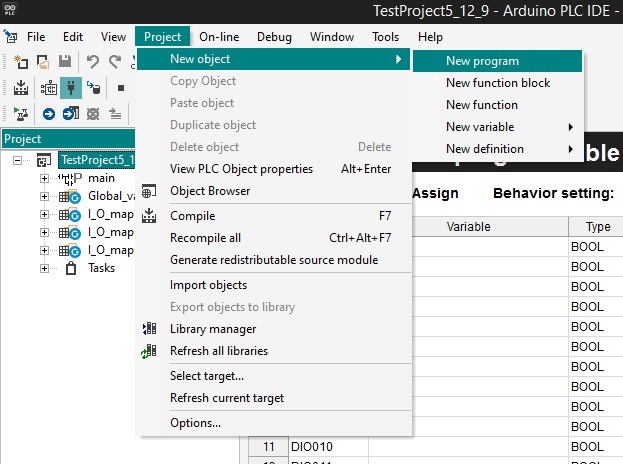Click the Project panel title bar
The height and width of the screenshot is (464, 623).
(68, 139)
